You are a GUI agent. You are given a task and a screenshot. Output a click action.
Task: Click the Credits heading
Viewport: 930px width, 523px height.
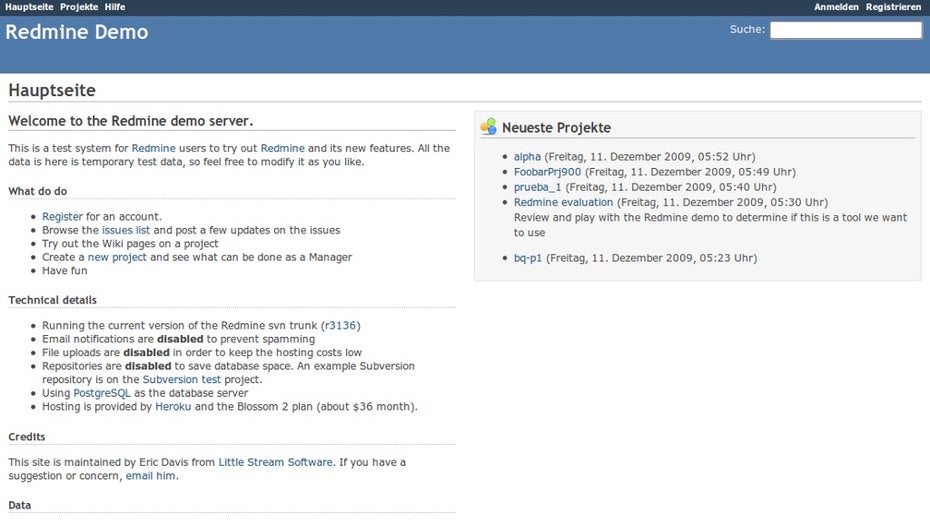(x=27, y=437)
